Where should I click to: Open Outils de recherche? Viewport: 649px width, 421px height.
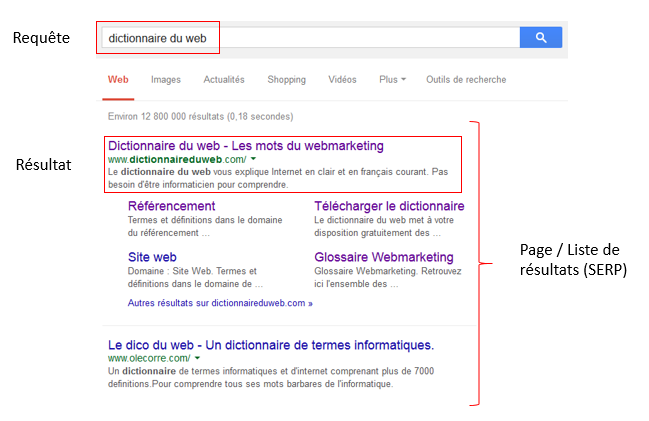coord(466,79)
